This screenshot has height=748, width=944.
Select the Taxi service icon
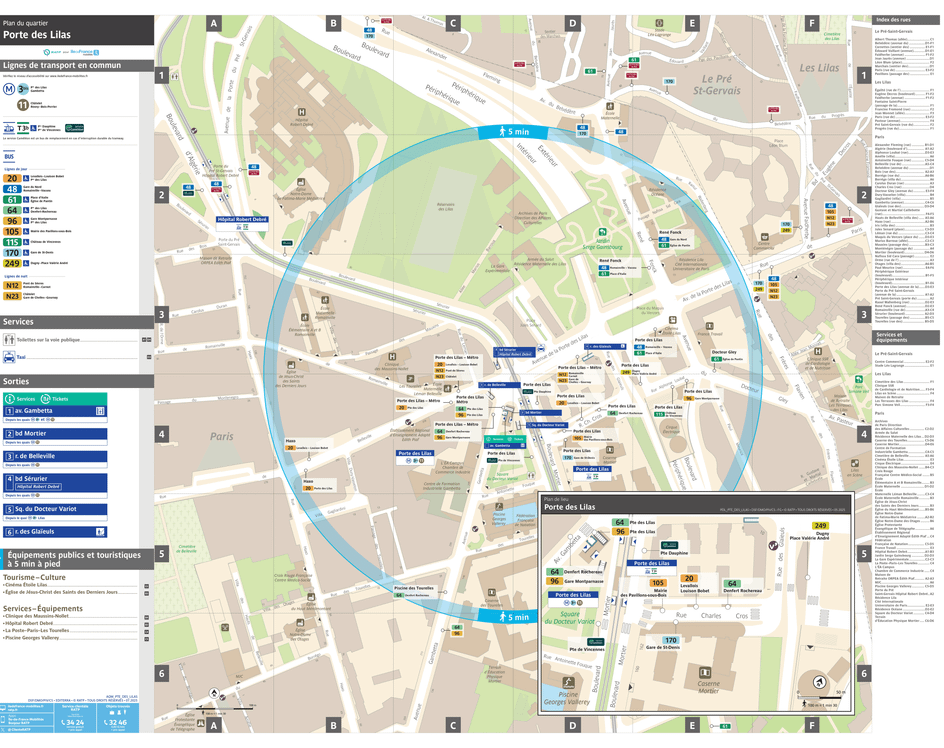pos(9,357)
